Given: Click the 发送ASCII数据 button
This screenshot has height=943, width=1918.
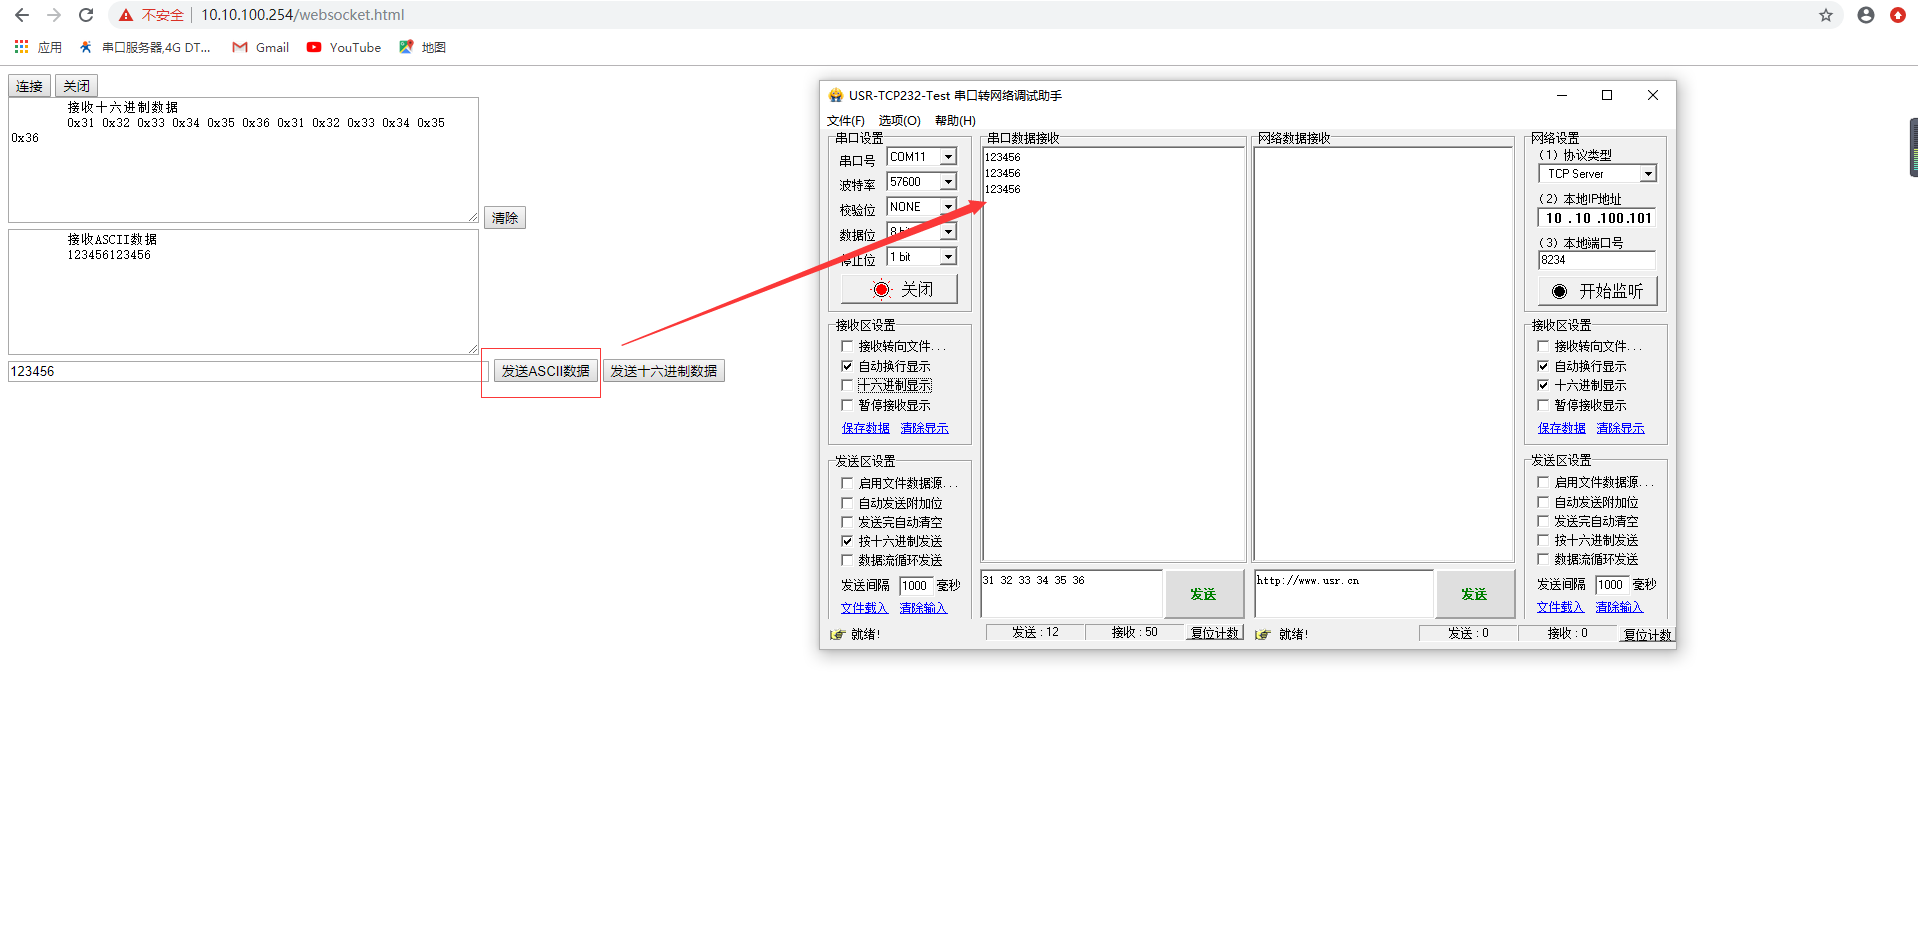Looking at the screenshot, I should (545, 371).
